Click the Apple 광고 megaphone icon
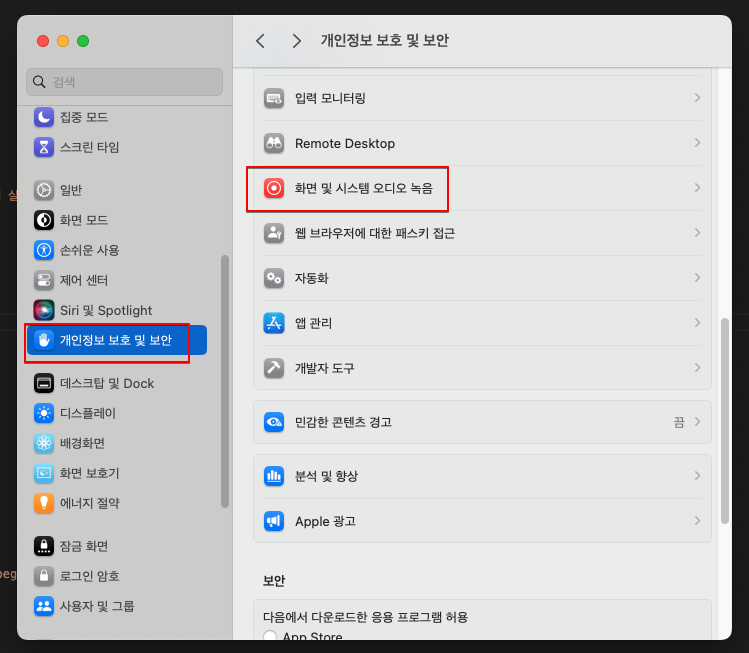Viewport: 749px width, 653px height. coord(274,521)
